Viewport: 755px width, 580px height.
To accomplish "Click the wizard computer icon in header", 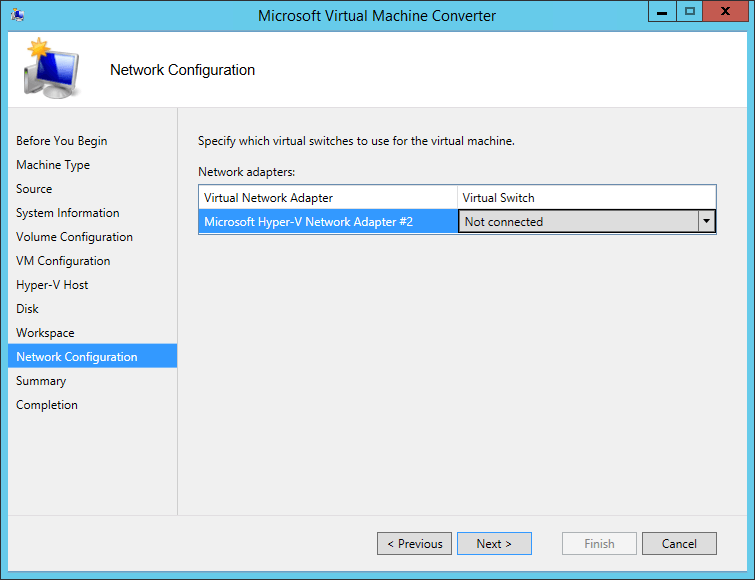I will tap(52, 69).
